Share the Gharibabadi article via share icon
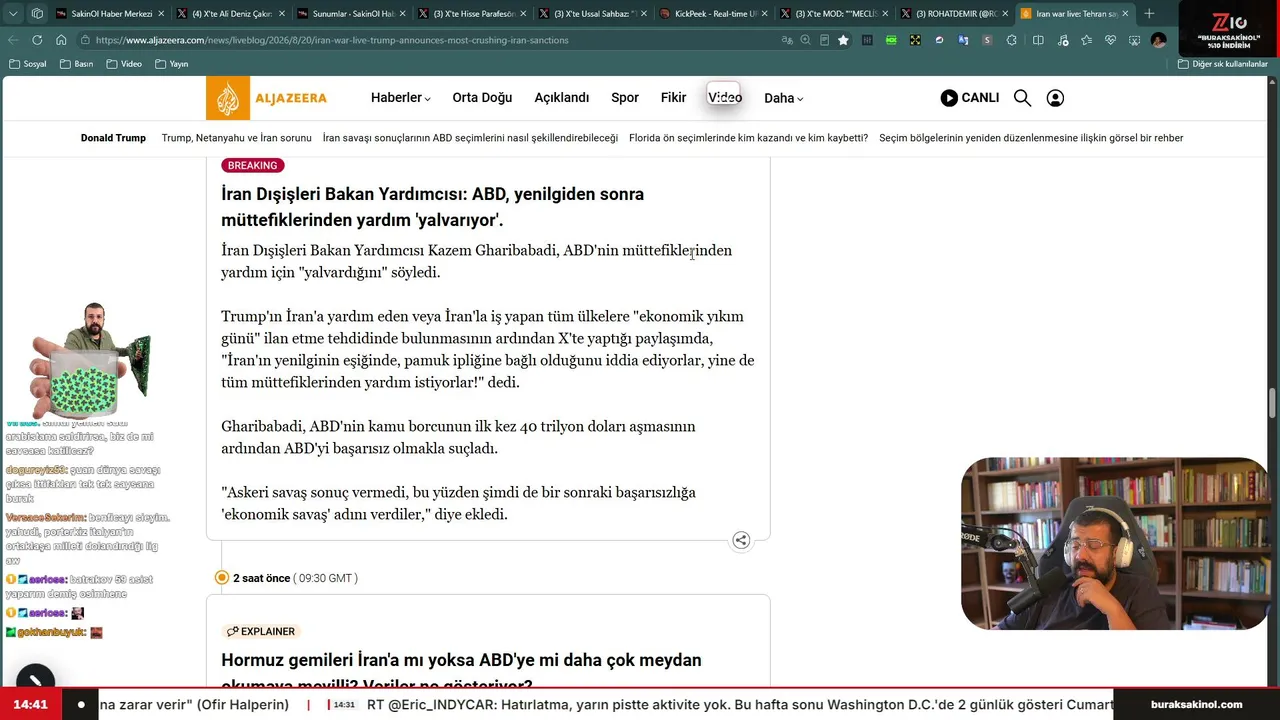This screenshot has height=720, width=1280. (741, 540)
